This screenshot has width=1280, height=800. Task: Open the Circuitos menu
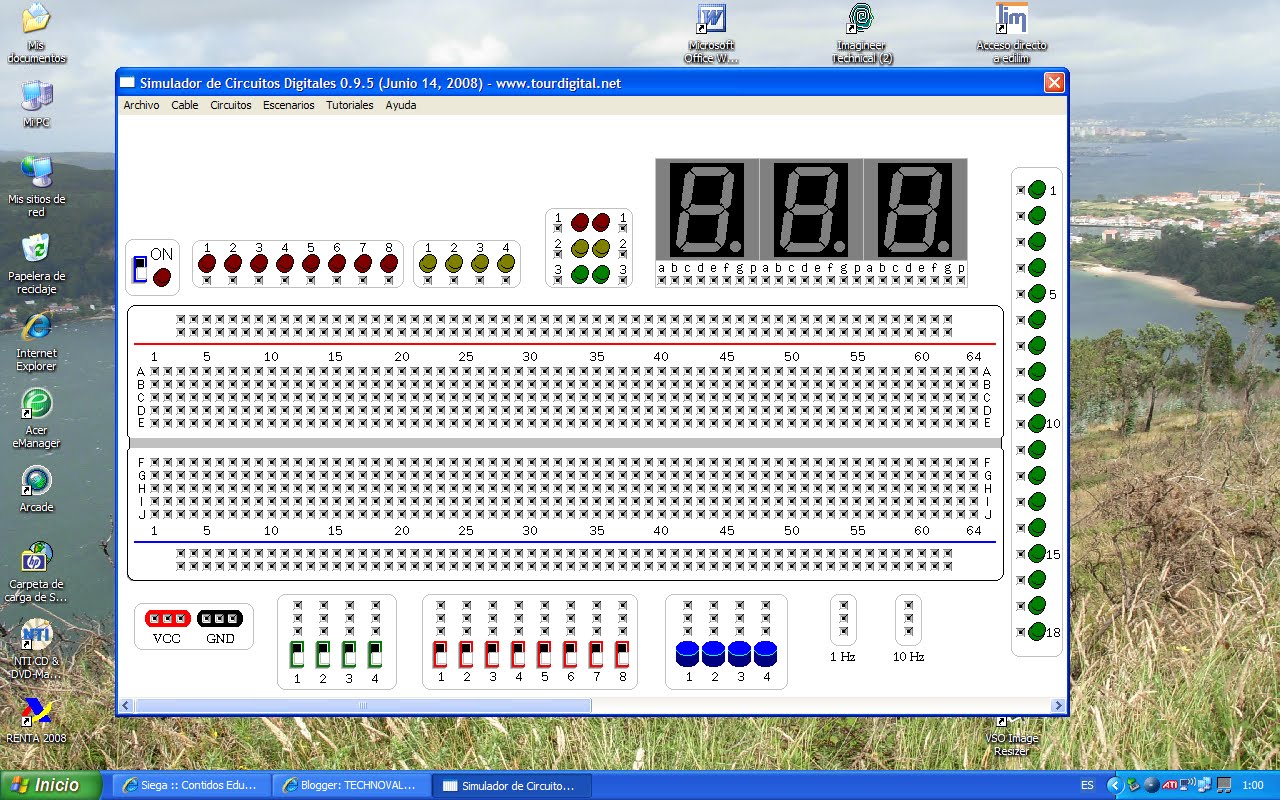coord(231,104)
